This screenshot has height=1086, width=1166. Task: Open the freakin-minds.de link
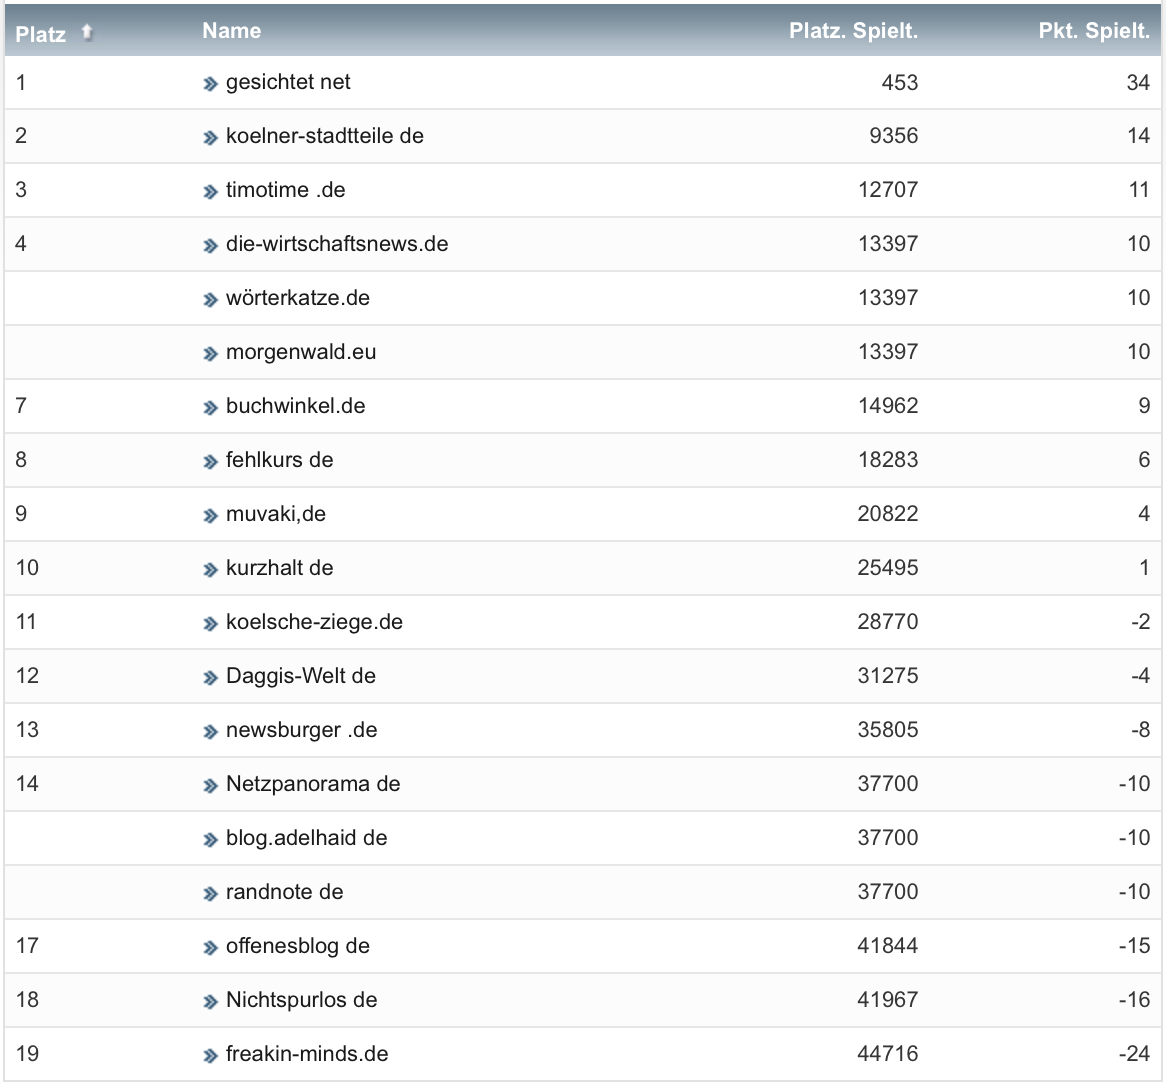tap(307, 1053)
